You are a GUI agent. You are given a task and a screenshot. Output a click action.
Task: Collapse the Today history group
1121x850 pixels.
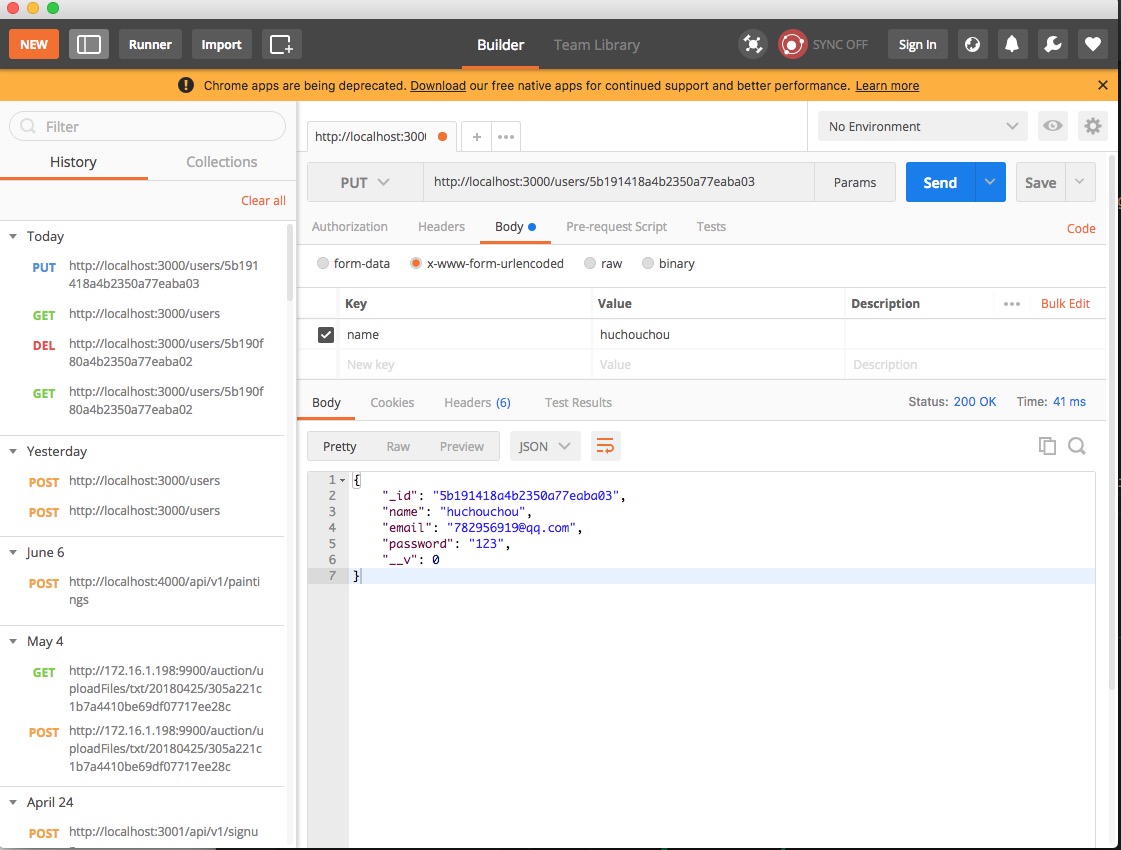[x=13, y=236]
